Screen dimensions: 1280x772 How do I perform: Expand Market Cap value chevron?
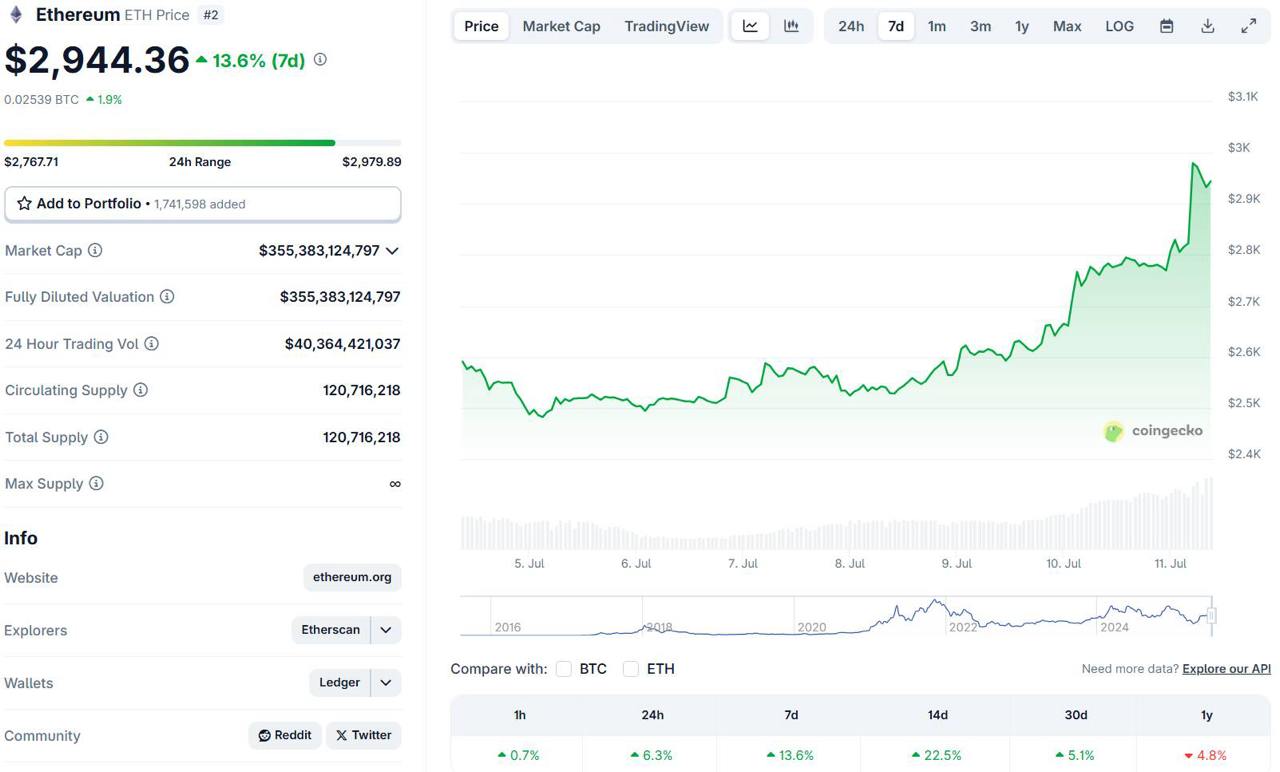pyautogui.click(x=392, y=251)
